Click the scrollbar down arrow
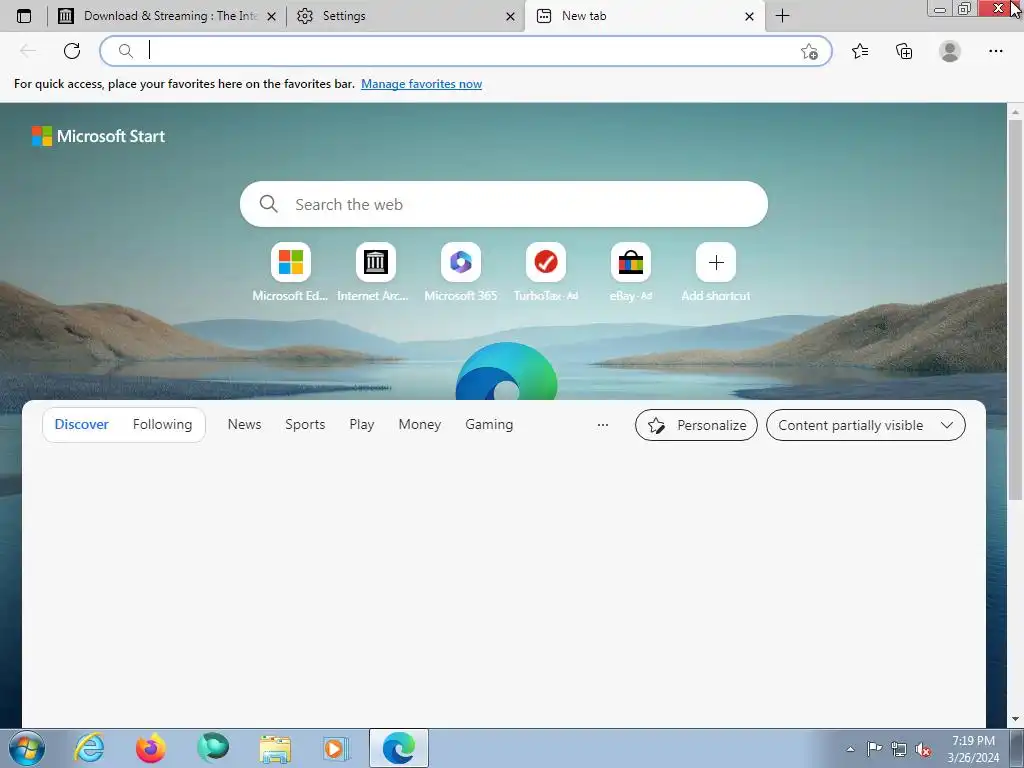This screenshot has width=1024, height=768. [x=1015, y=719]
